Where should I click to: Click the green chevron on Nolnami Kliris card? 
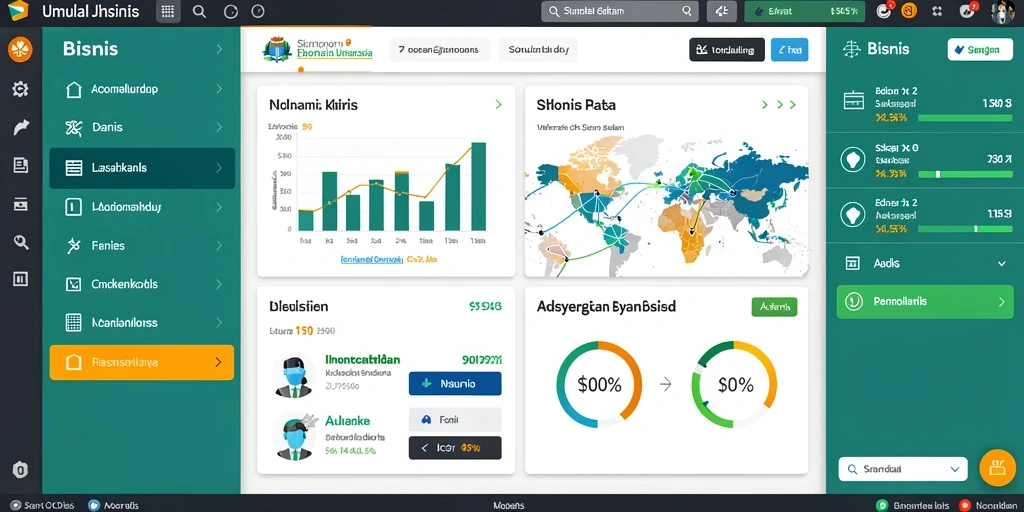click(x=498, y=104)
